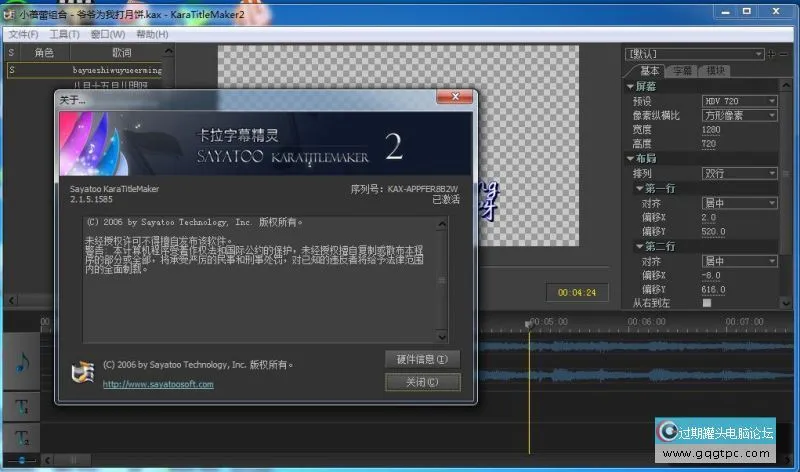Click the 宽度 value 1280
This screenshot has width=800, height=472.
pos(711,130)
